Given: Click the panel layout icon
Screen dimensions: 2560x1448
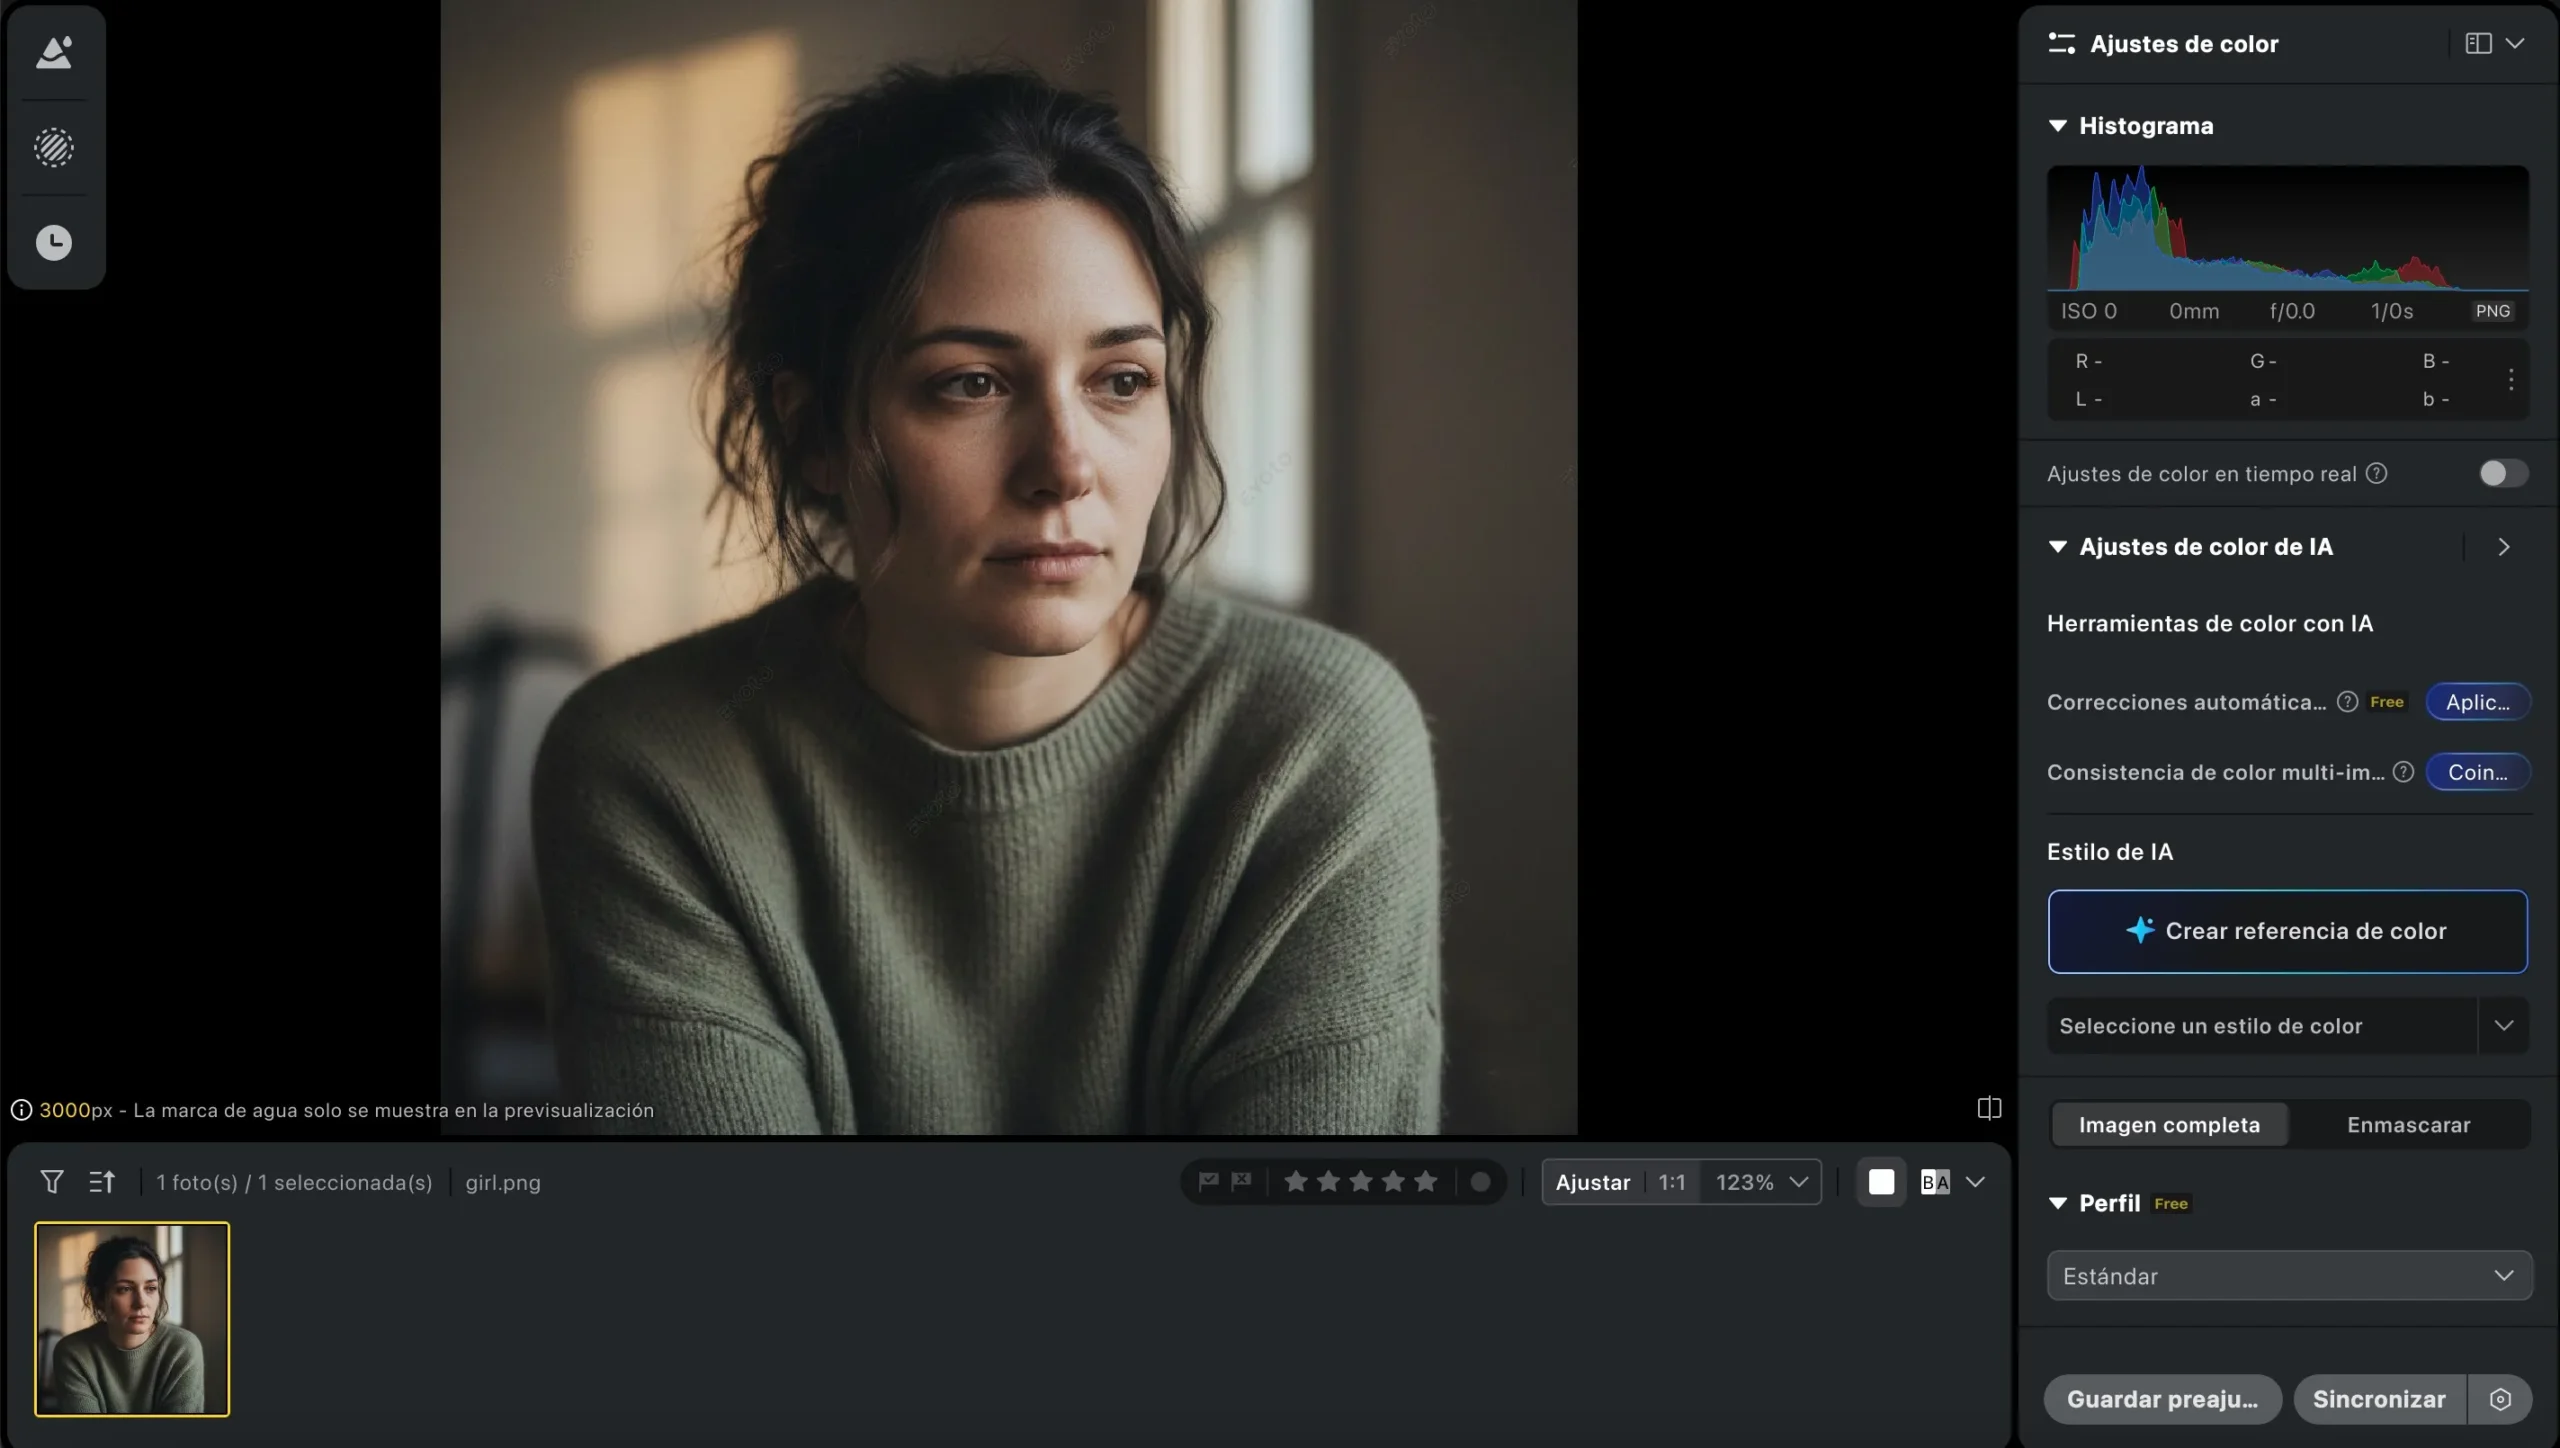Looking at the screenshot, I should (x=2478, y=44).
